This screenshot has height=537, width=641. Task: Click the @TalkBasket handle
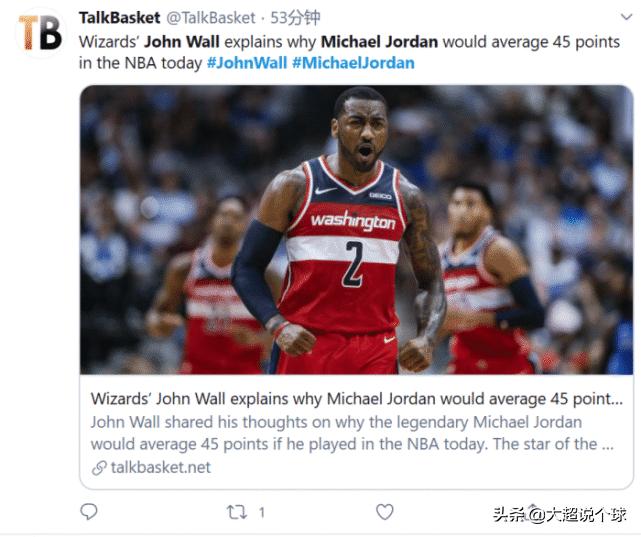pyautogui.click(x=211, y=18)
